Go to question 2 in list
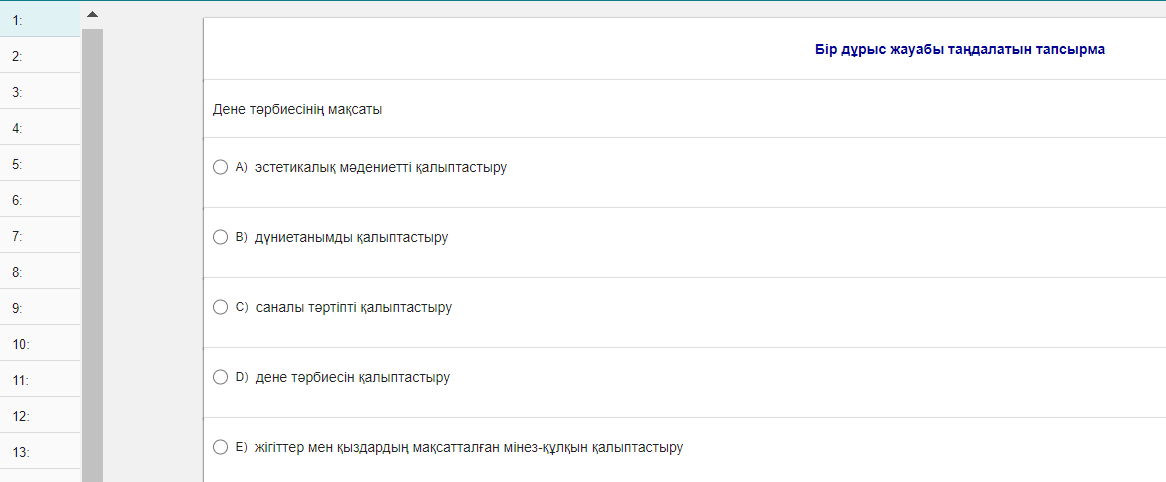This screenshot has height=482, width=1166. [40, 56]
